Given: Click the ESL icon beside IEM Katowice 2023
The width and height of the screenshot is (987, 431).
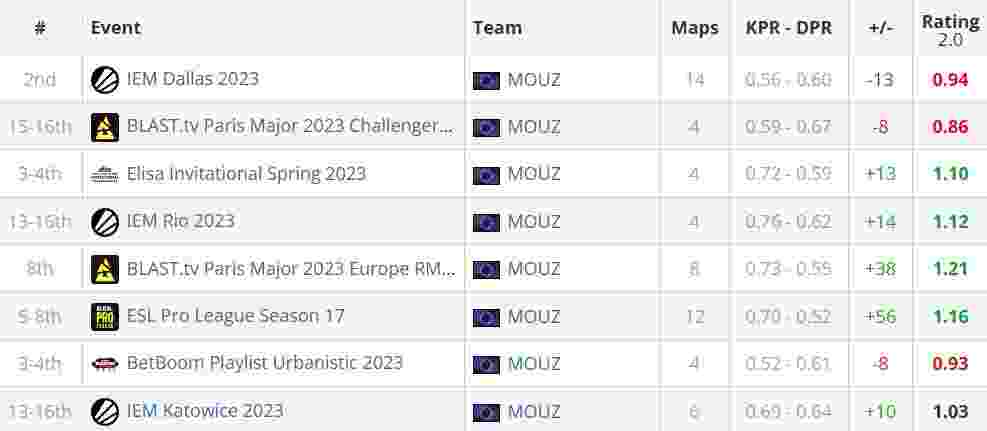Looking at the screenshot, I should pyautogui.click(x=104, y=411).
